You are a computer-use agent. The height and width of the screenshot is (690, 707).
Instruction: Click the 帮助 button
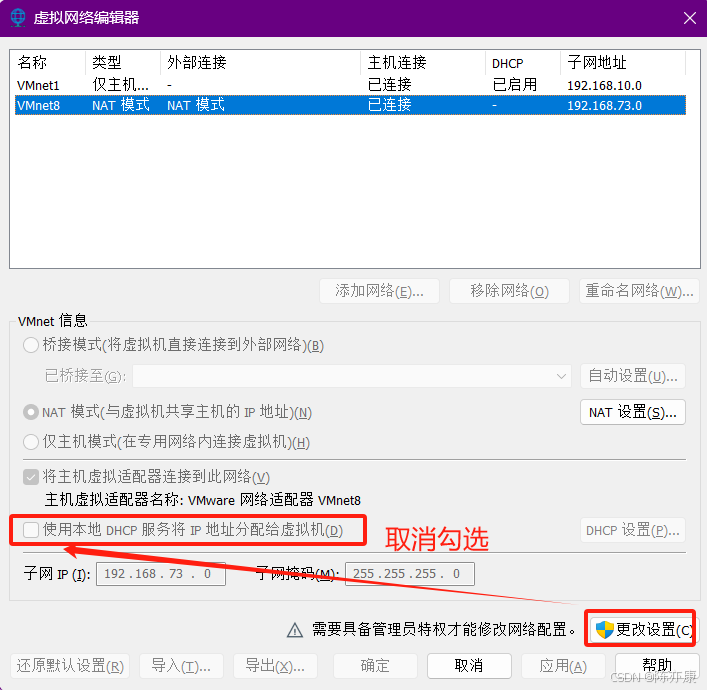click(x=657, y=666)
